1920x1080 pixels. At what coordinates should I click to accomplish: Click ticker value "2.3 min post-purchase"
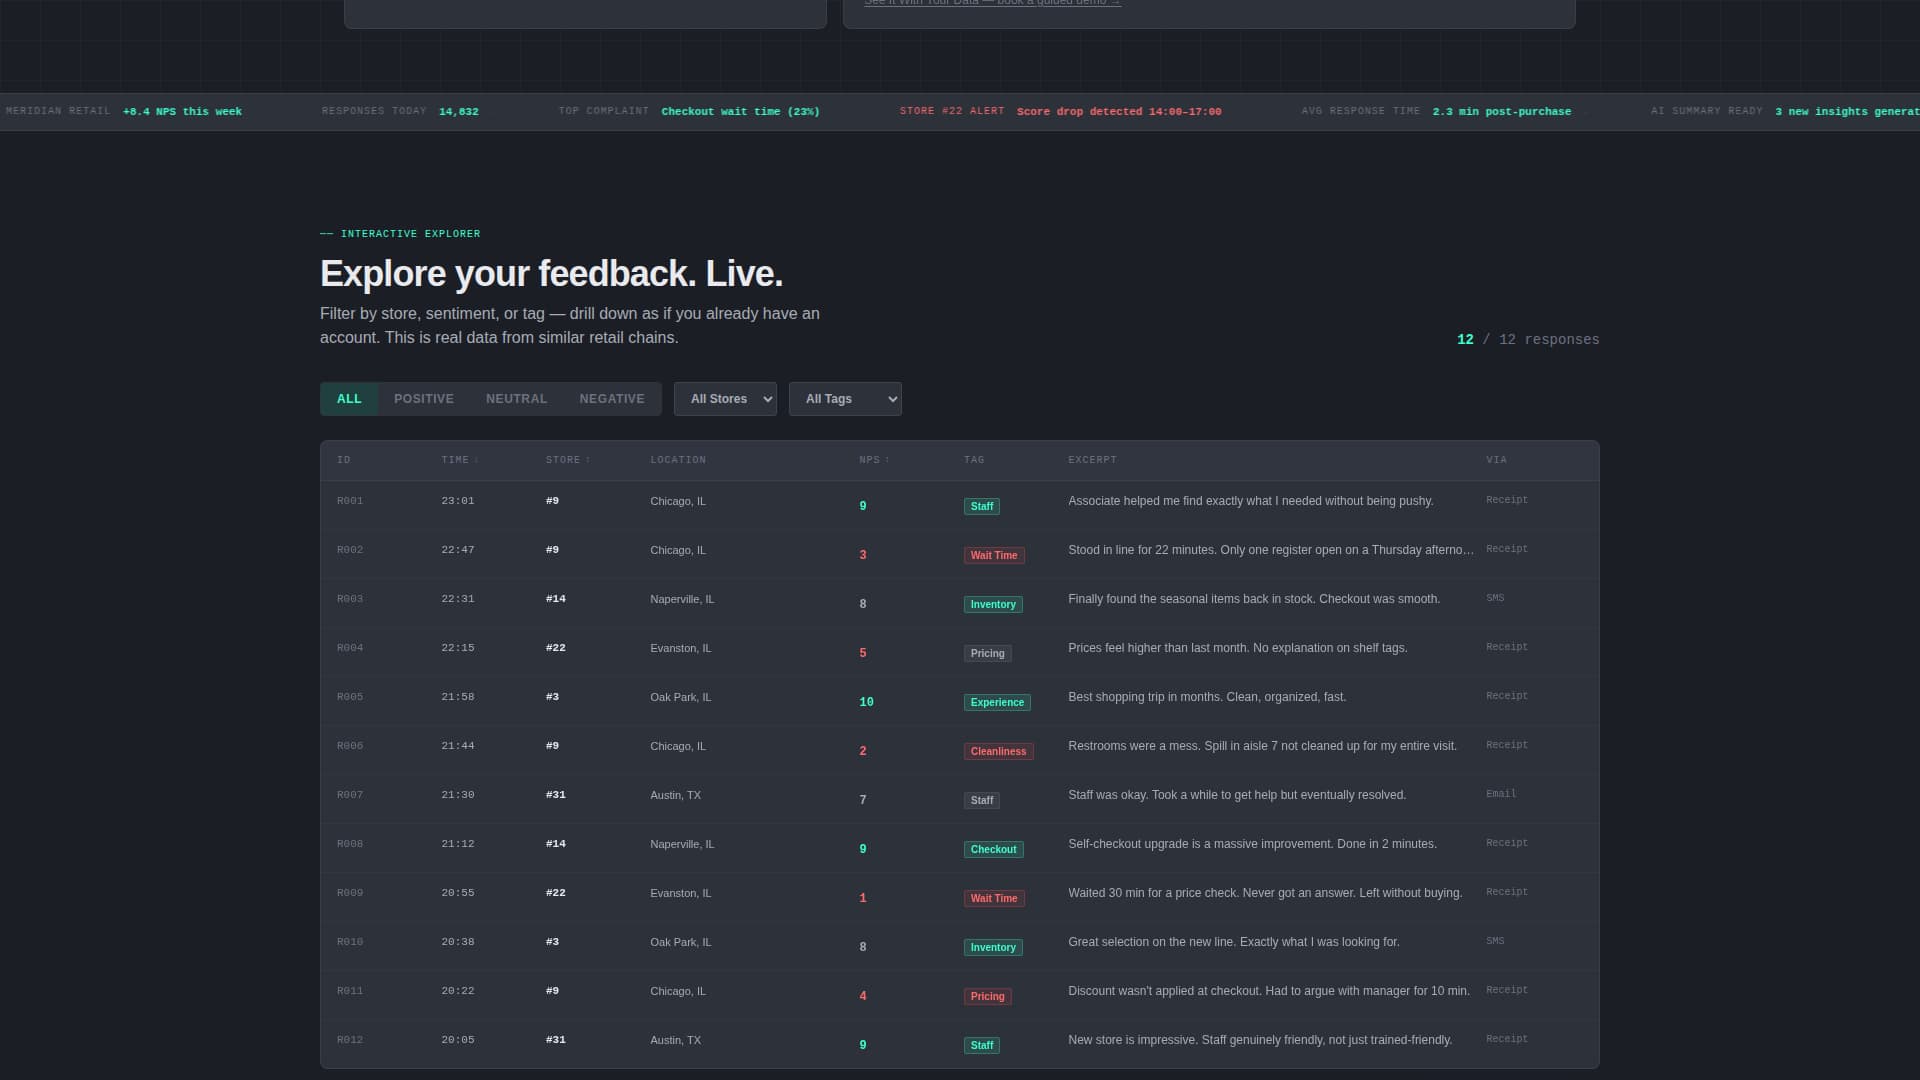tap(1502, 112)
